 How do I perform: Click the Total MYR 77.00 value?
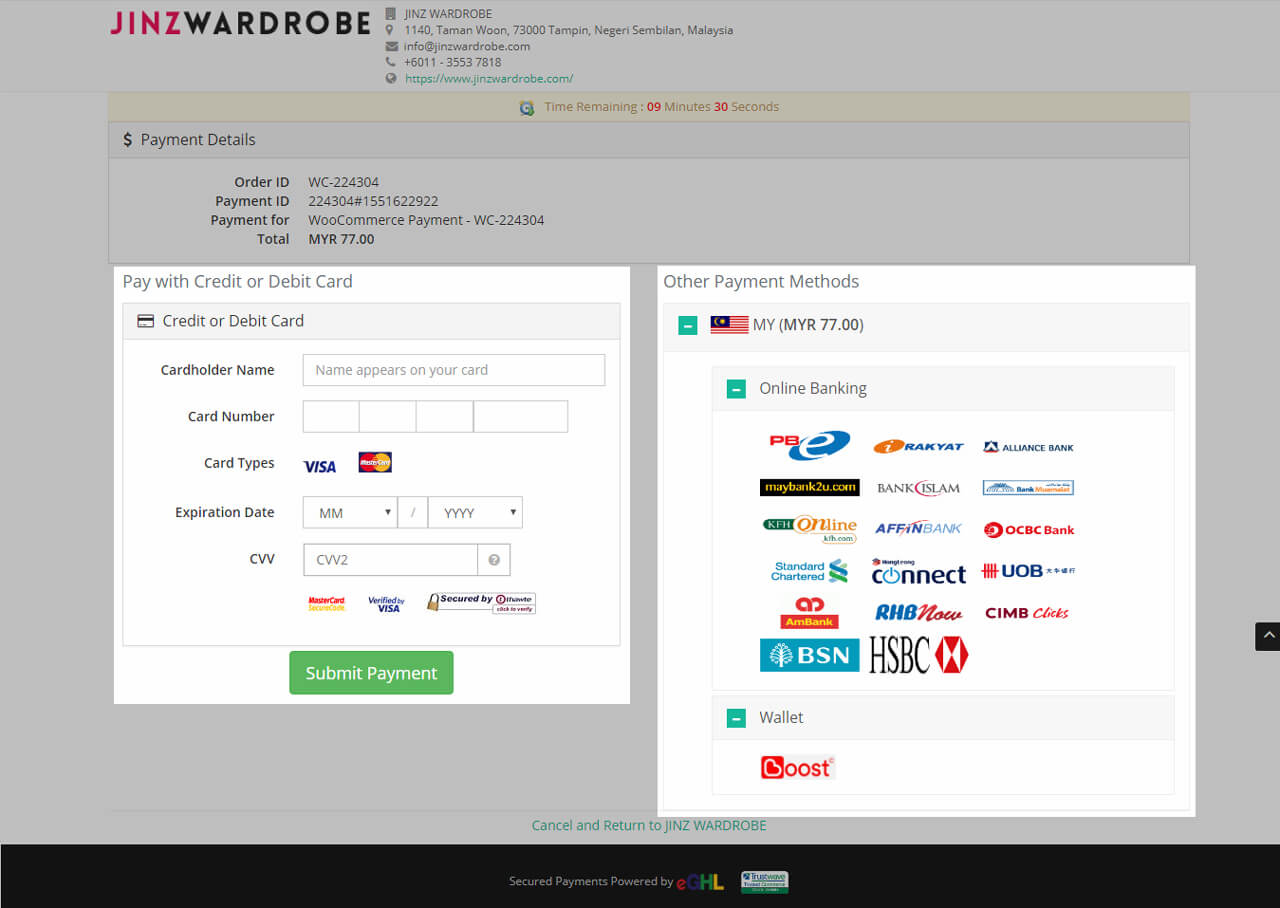[x=341, y=239]
